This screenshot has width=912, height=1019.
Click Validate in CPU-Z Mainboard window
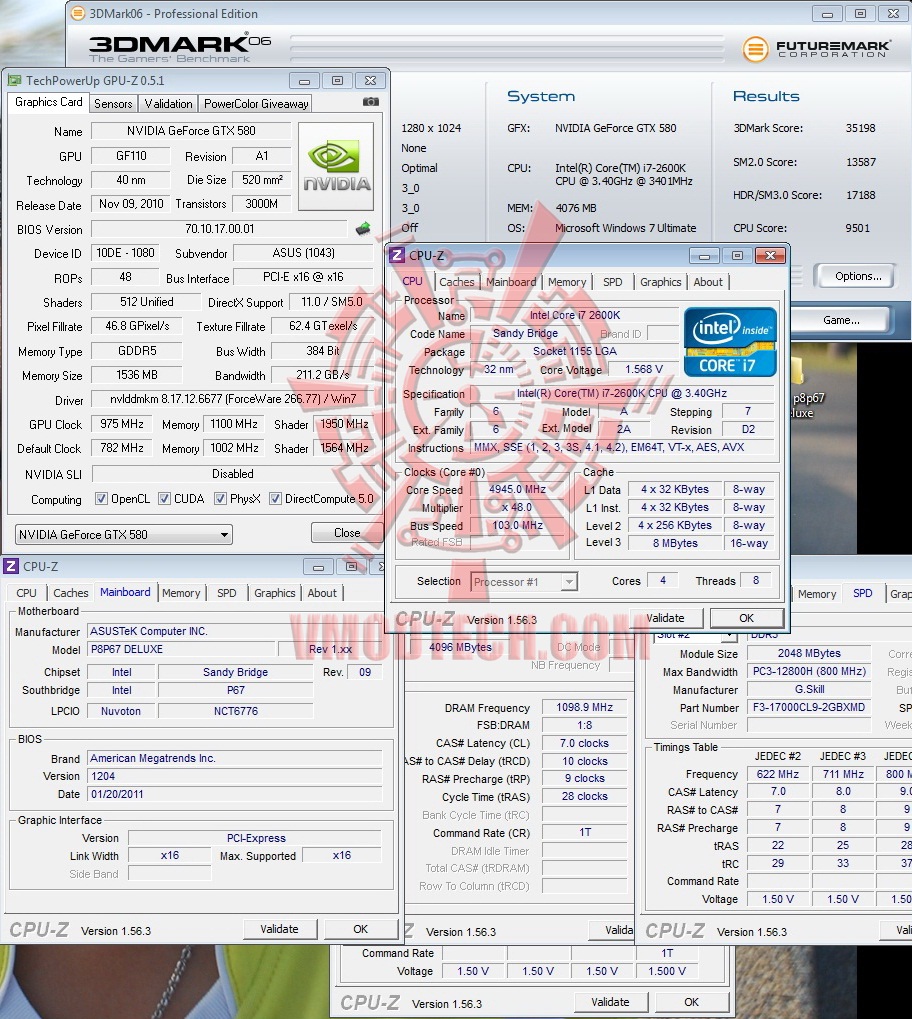(280, 929)
